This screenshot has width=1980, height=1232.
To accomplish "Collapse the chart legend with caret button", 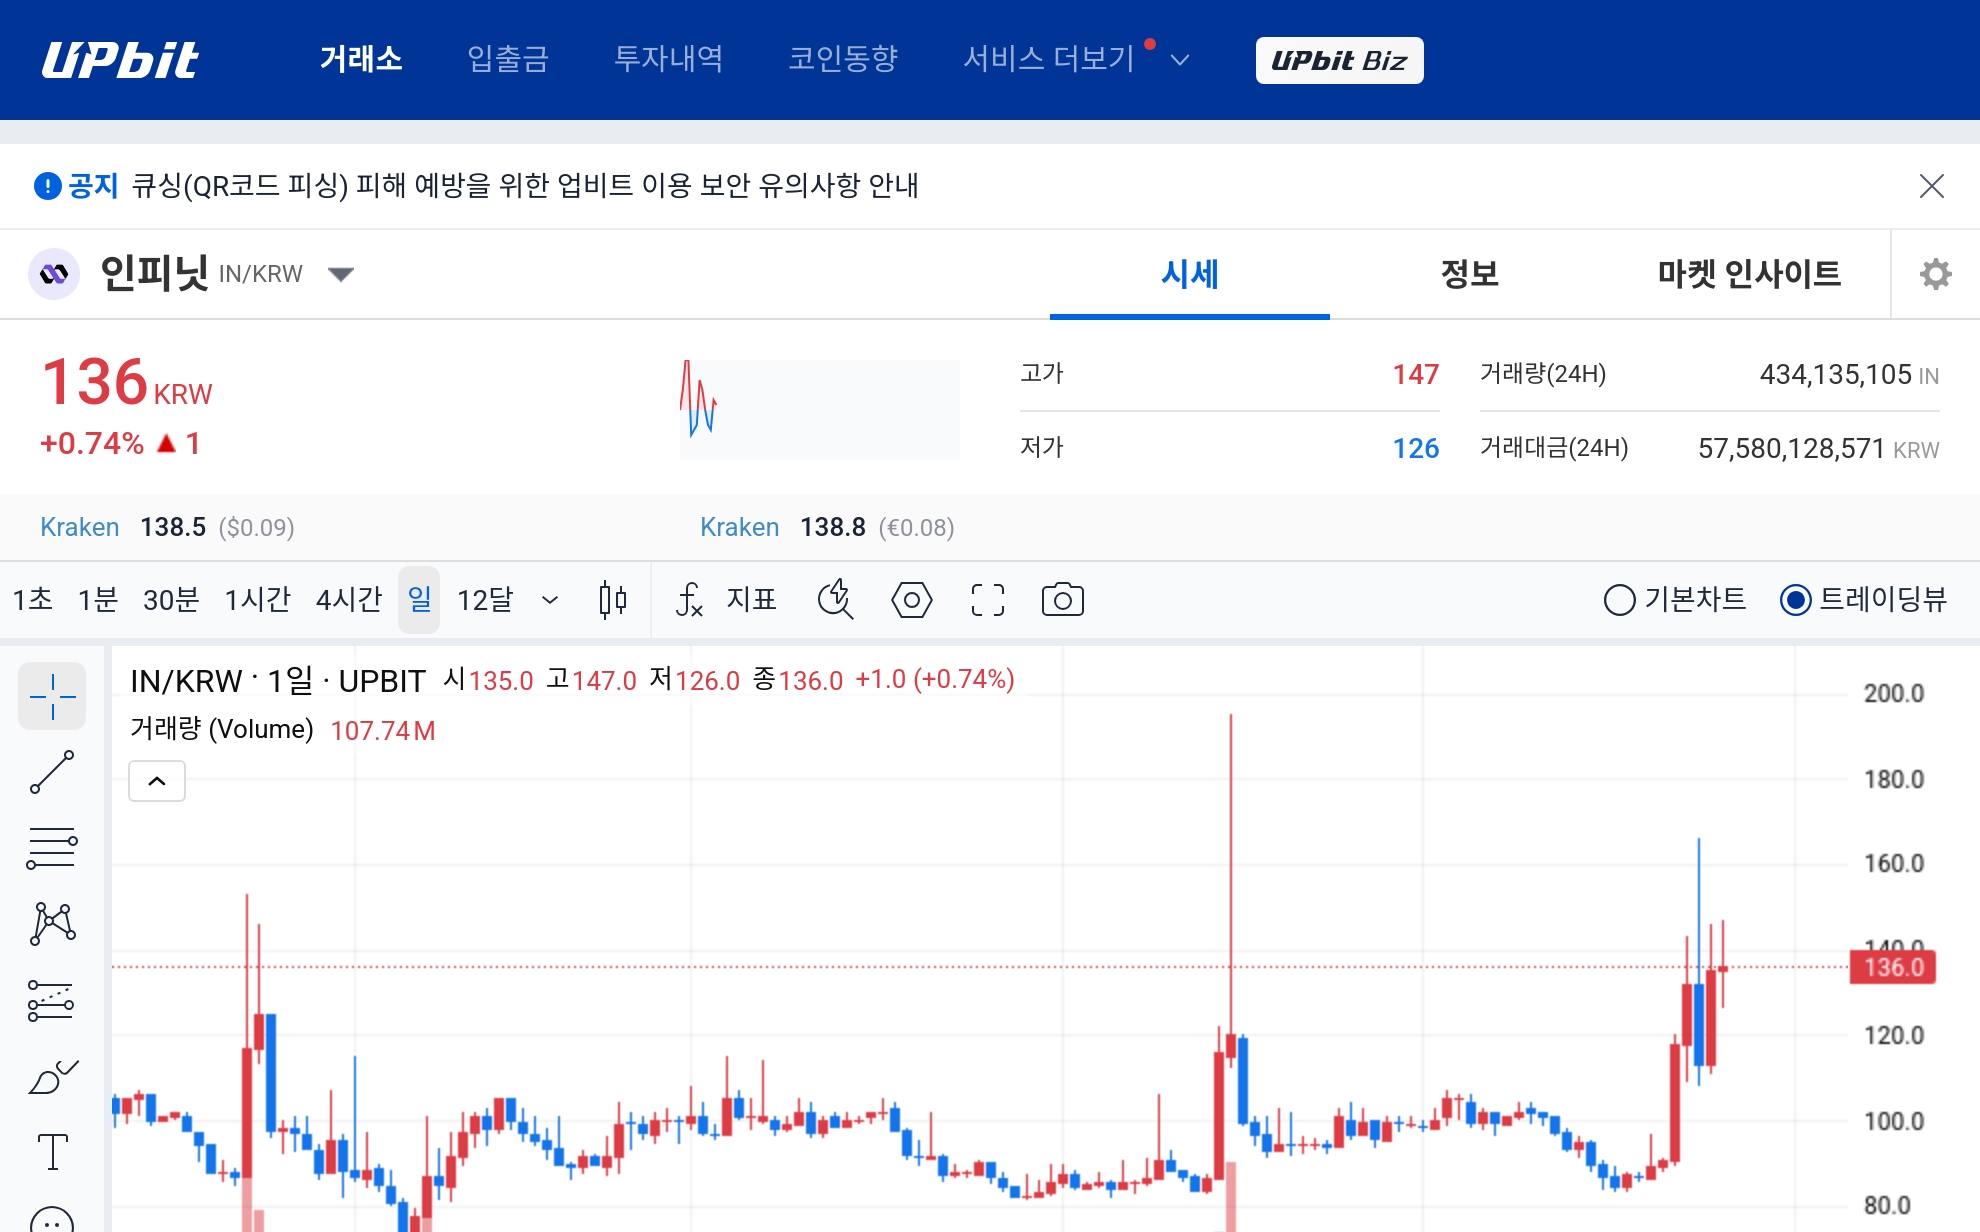I will point(157,781).
